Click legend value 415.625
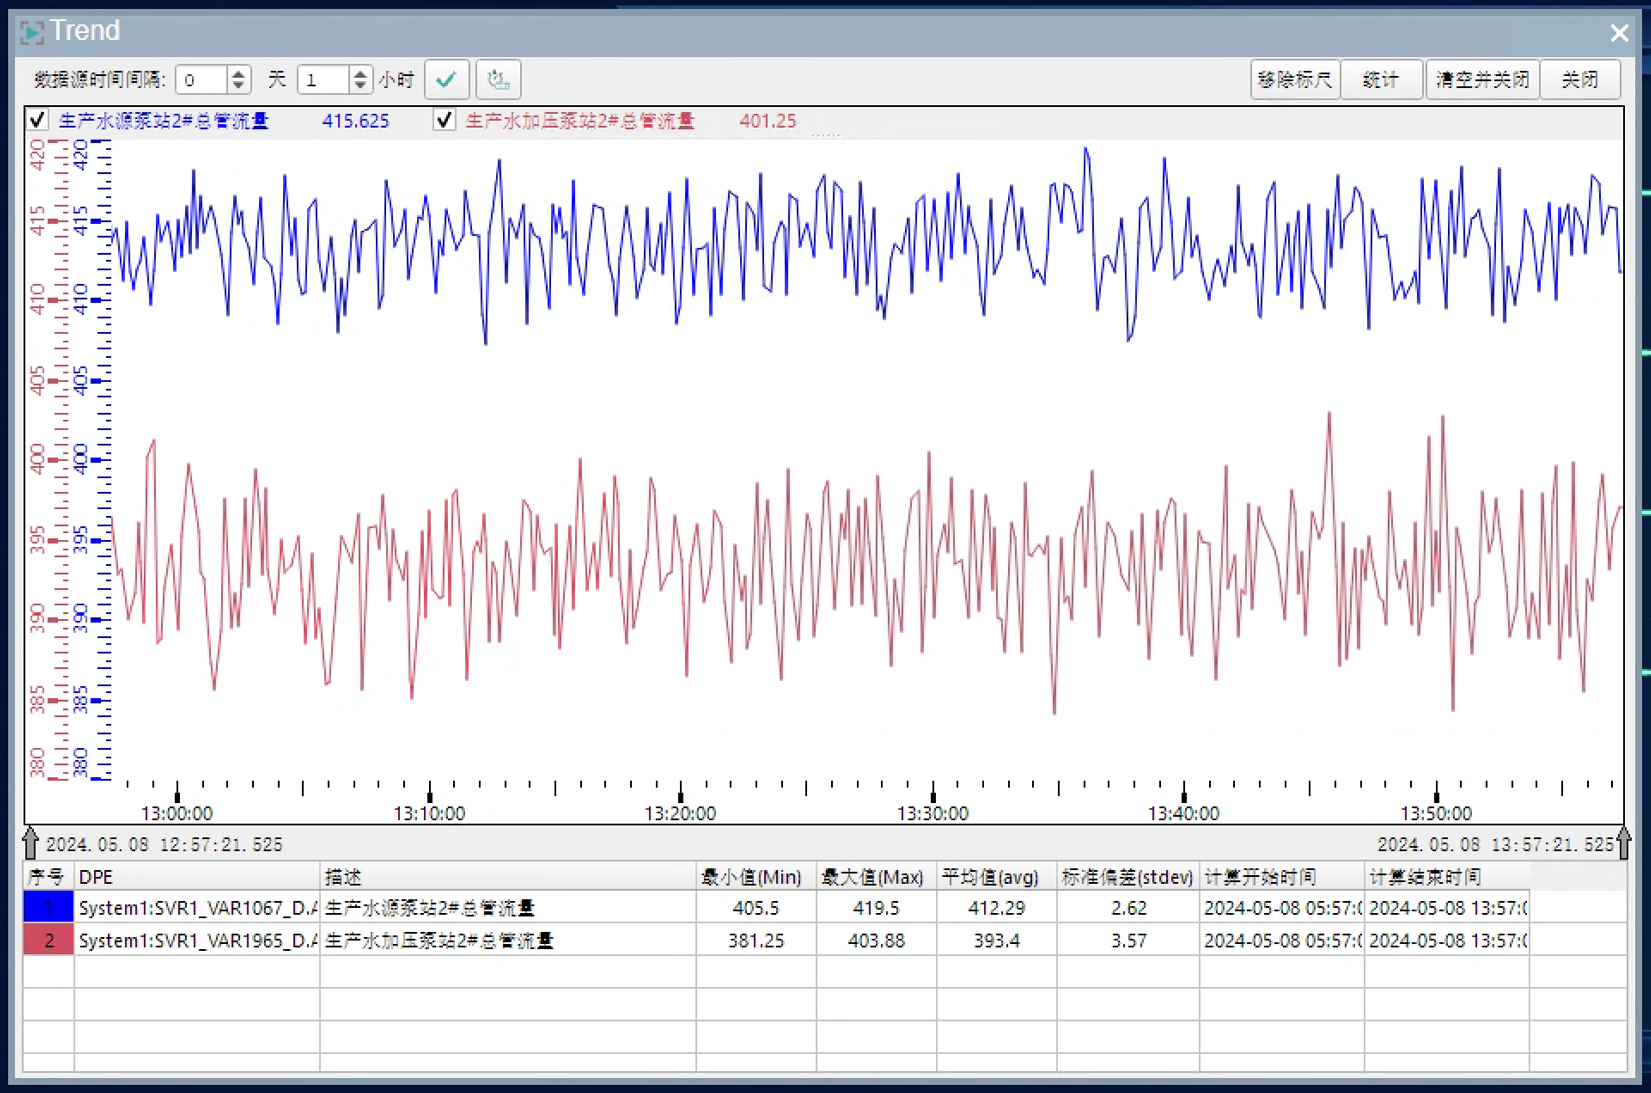Screen dimensions: 1651x1093 355,121
